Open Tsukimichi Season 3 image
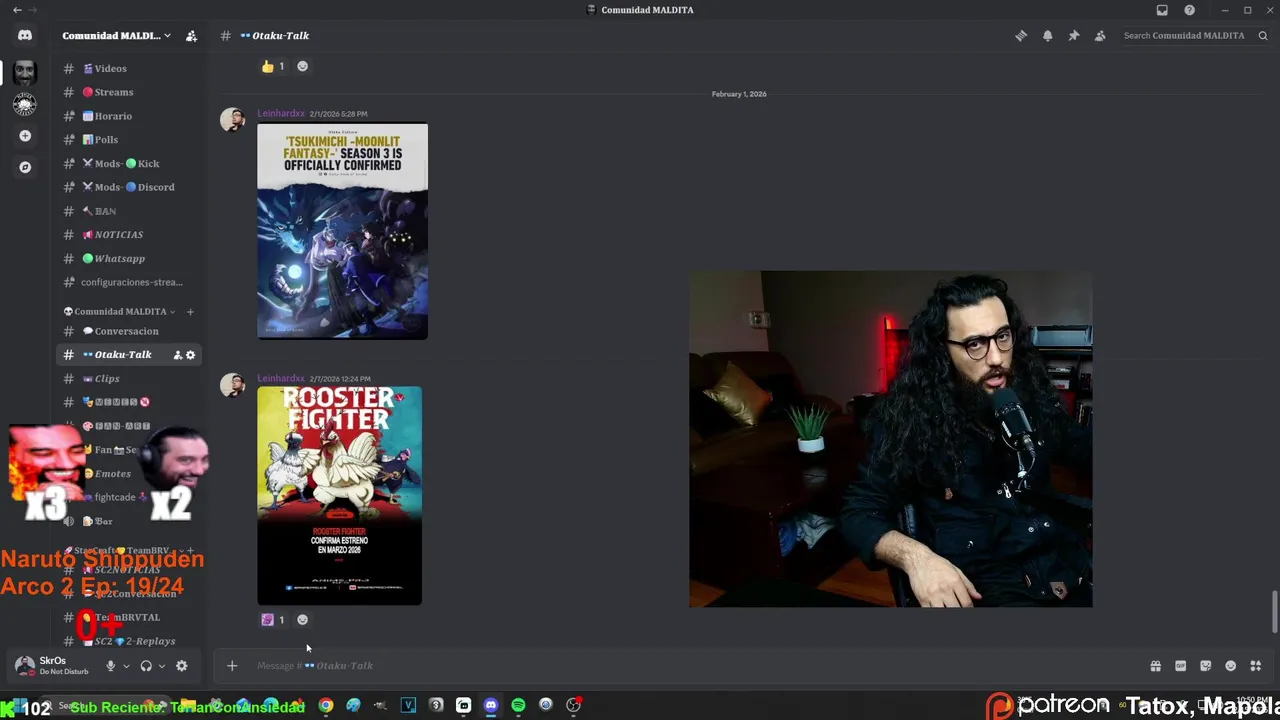Viewport: 1280px width, 720px height. coord(342,231)
